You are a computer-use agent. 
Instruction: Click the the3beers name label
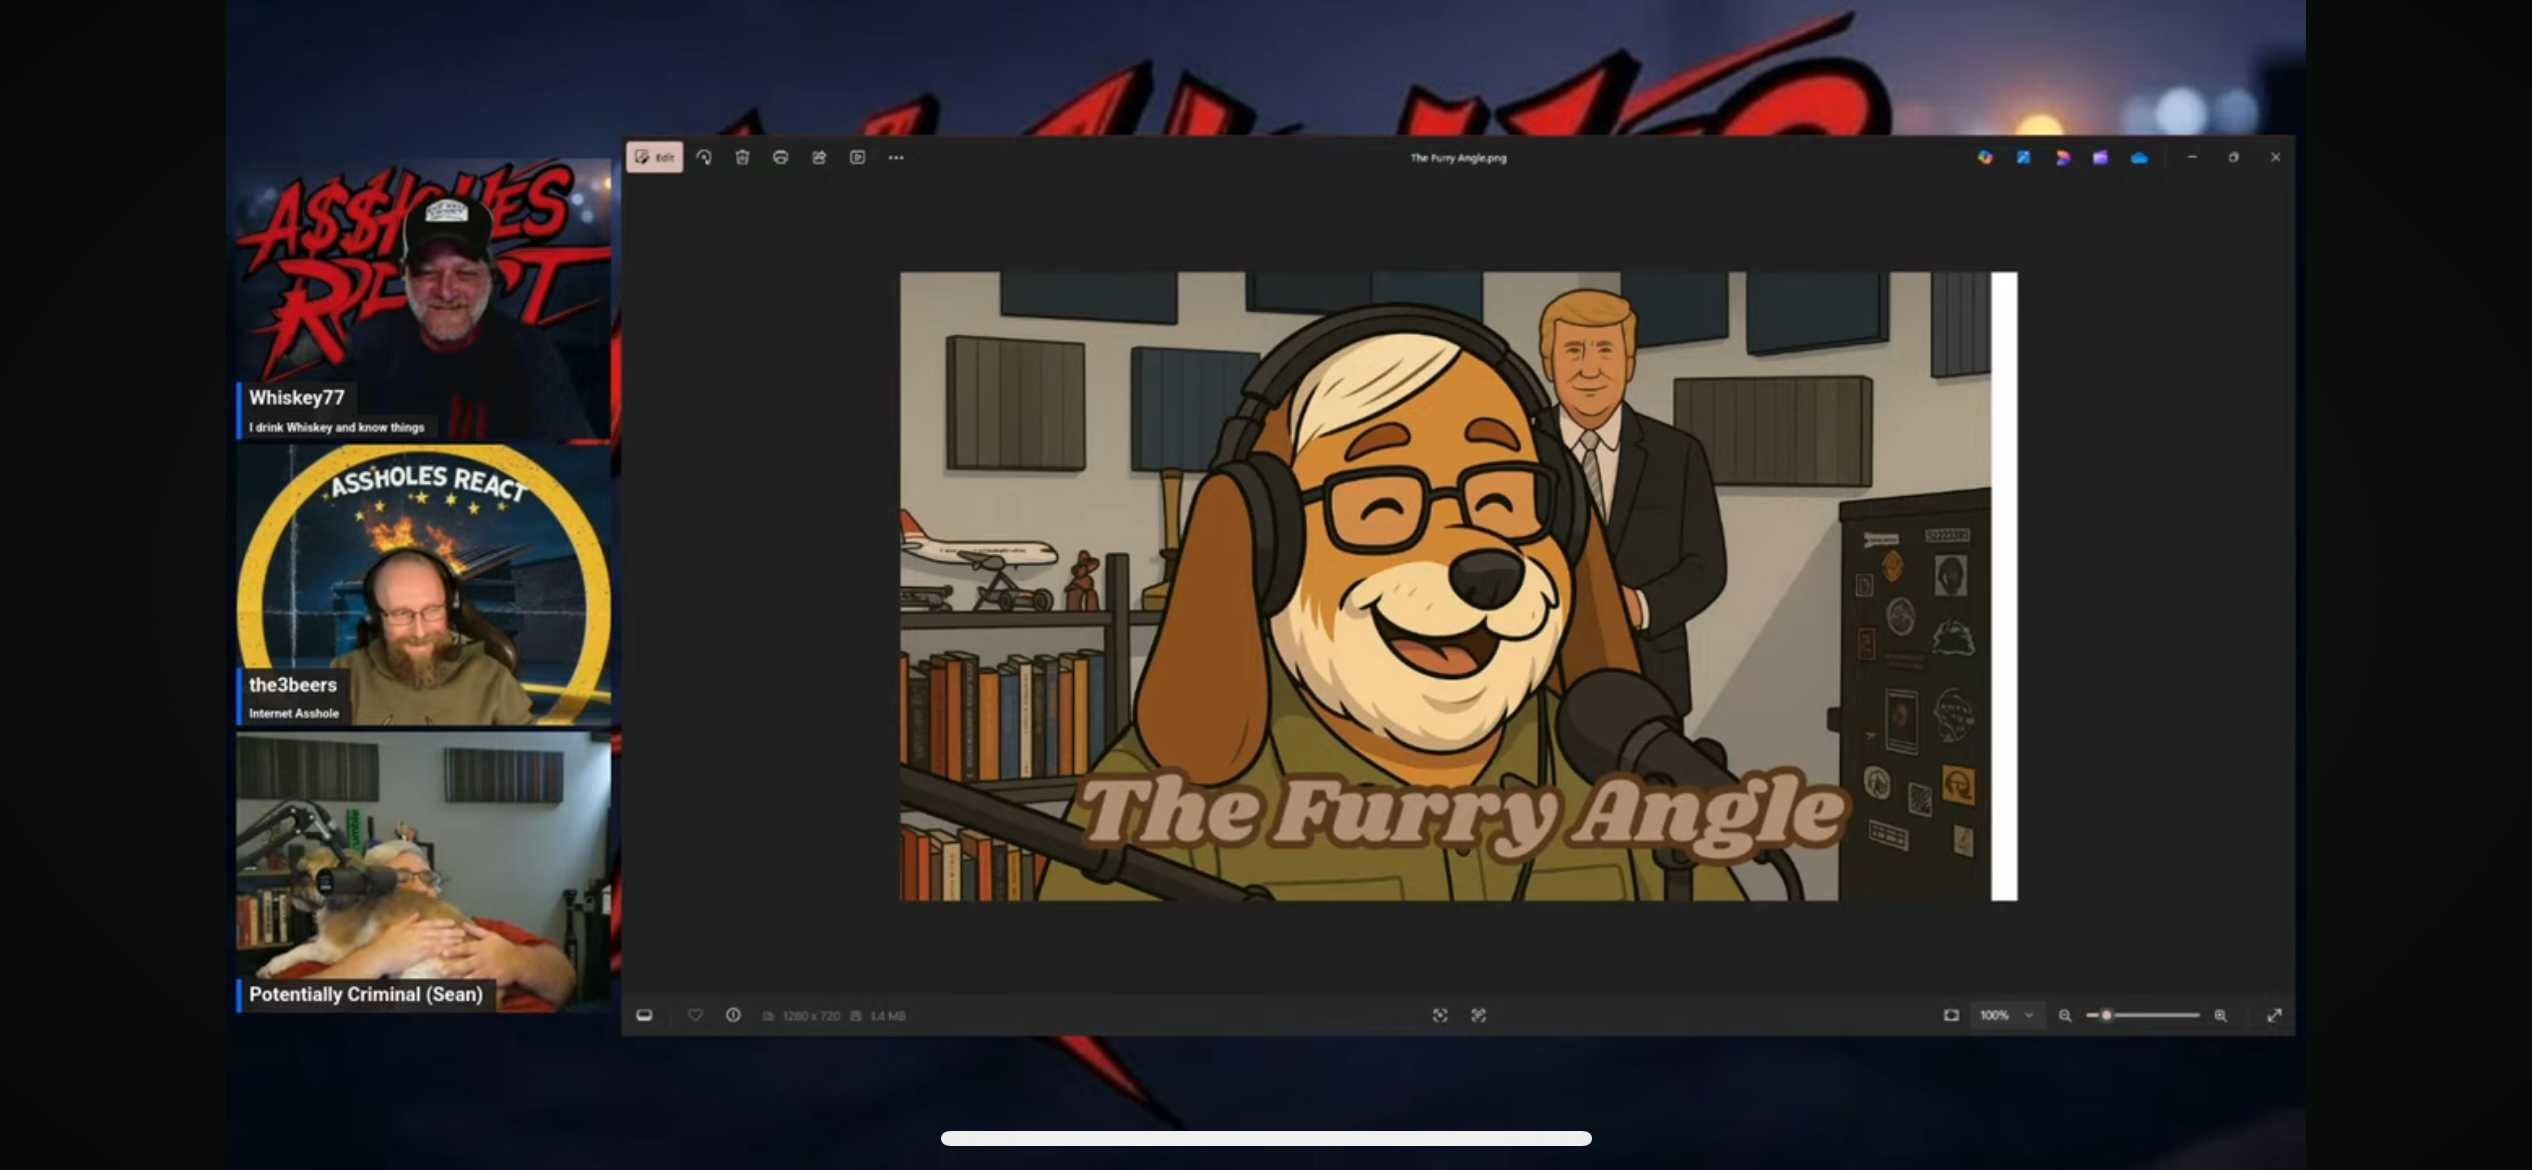click(x=292, y=685)
